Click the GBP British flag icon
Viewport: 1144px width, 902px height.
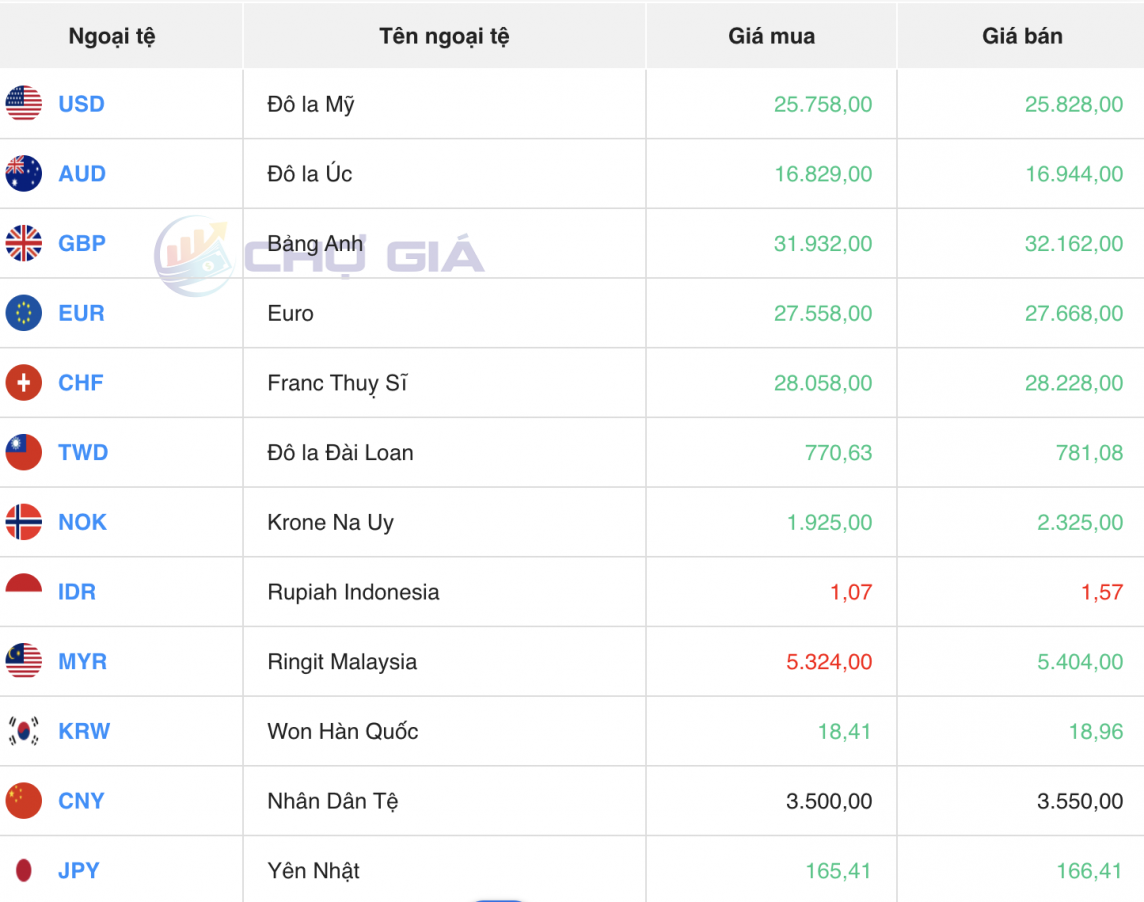point(22,243)
